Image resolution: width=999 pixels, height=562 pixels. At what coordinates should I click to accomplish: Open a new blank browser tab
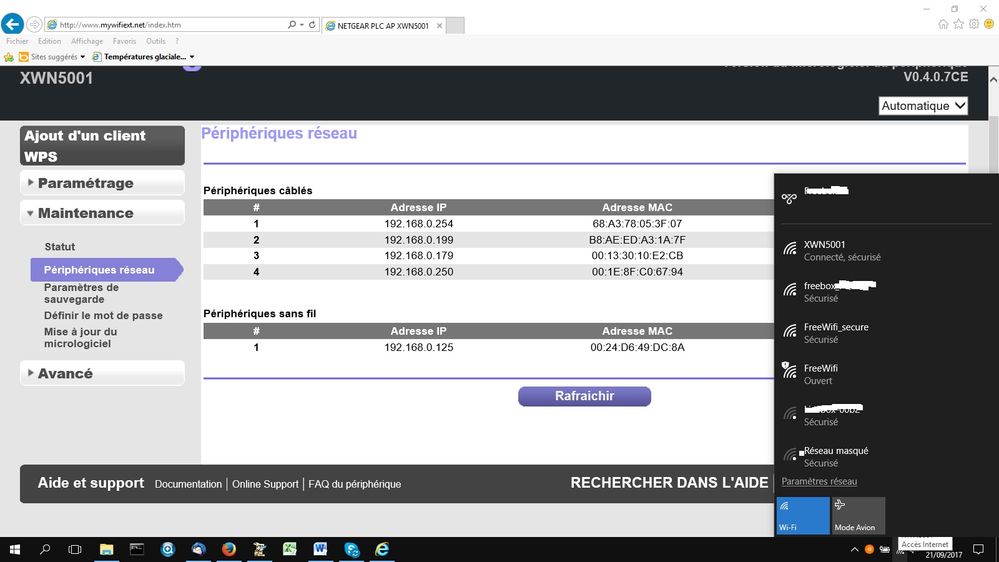[455, 25]
